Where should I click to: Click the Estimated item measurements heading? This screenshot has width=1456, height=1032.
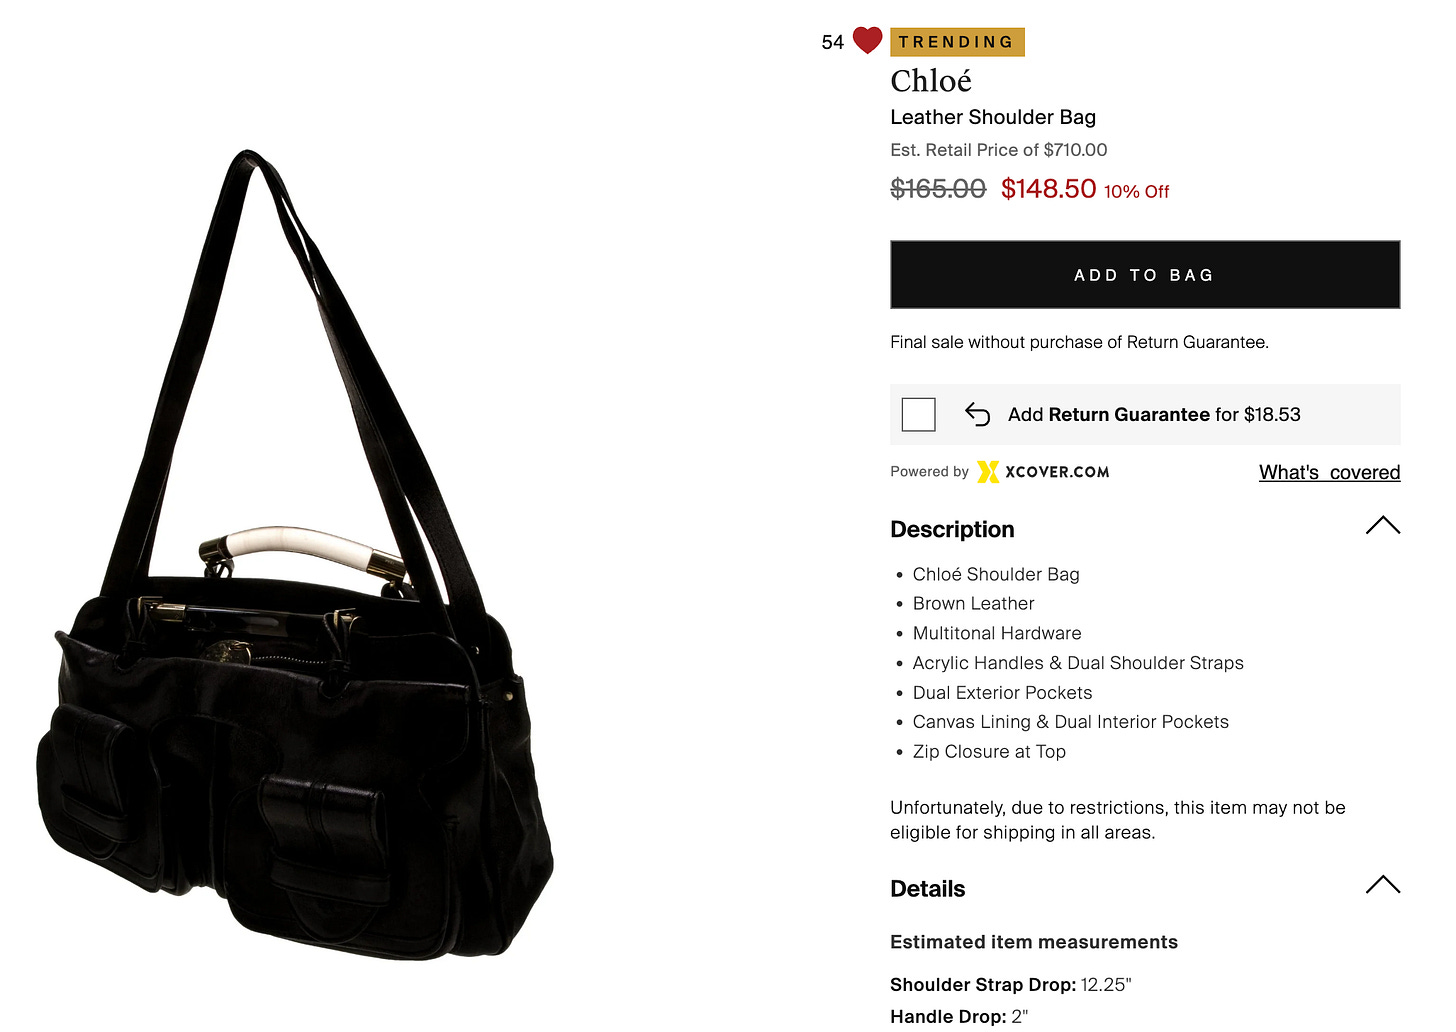(x=1034, y=942)
